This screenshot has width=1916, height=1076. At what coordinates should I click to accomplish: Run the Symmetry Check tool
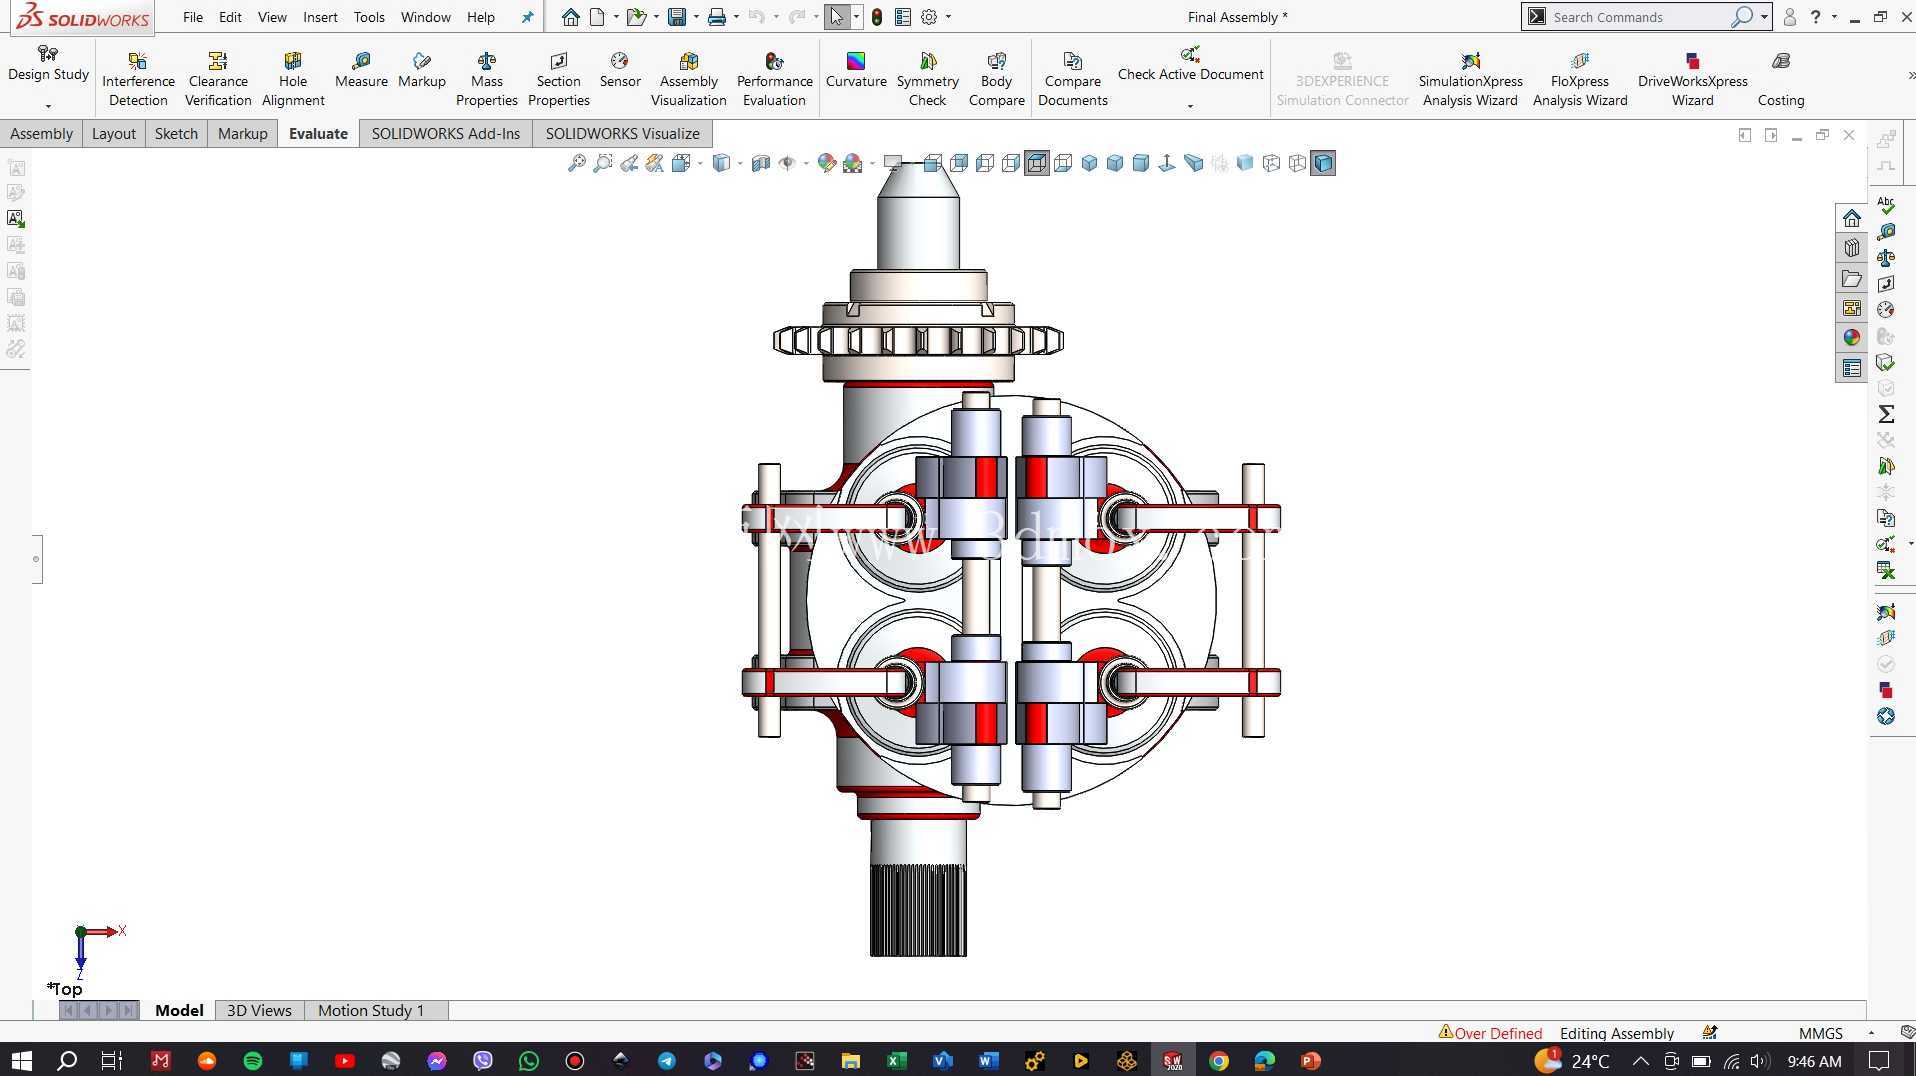[927, 79]
